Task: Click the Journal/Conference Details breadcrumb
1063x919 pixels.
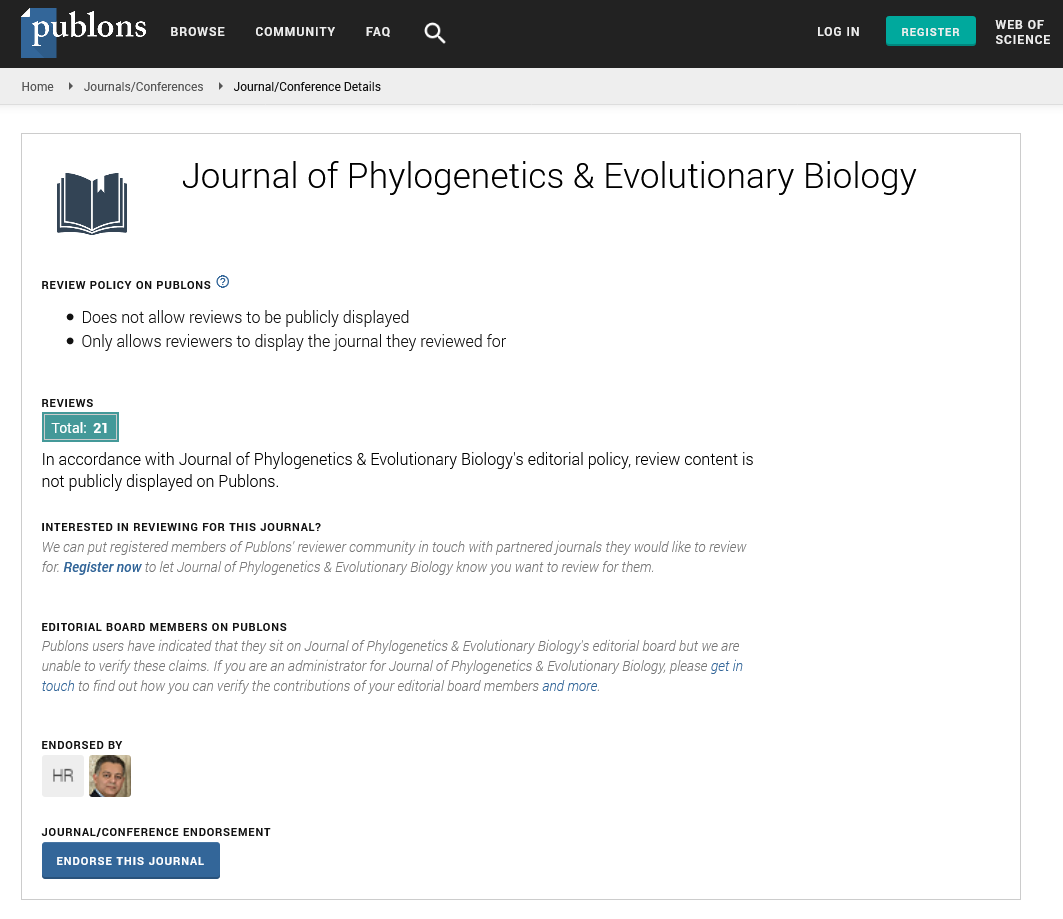Action: [307, 87]
